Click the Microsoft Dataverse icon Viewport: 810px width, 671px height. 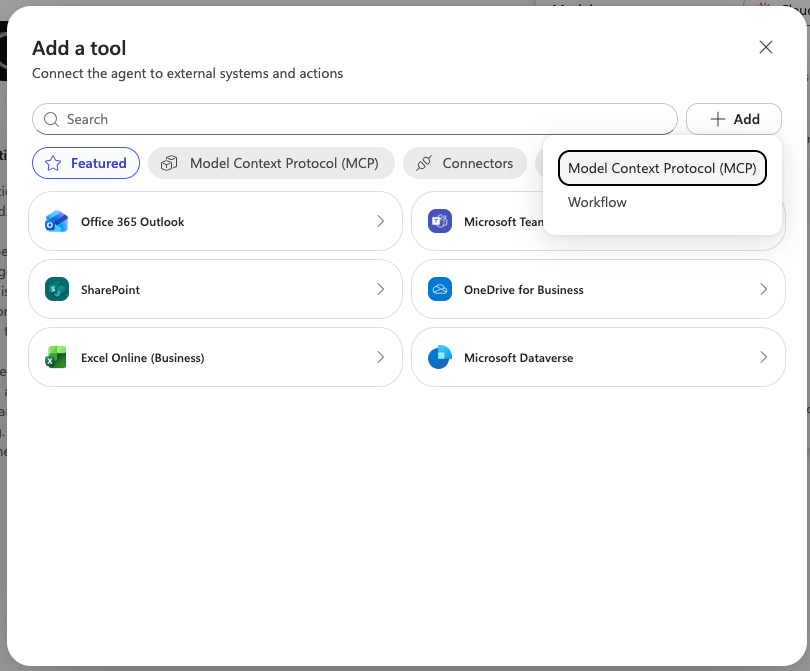(440, 357)
